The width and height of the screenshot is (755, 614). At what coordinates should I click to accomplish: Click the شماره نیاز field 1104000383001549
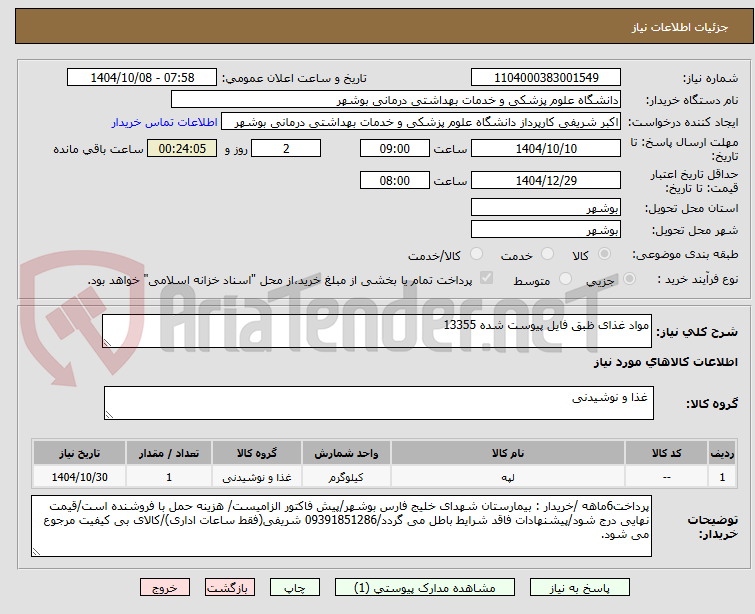pyautogui.click(x=546, y=78)
